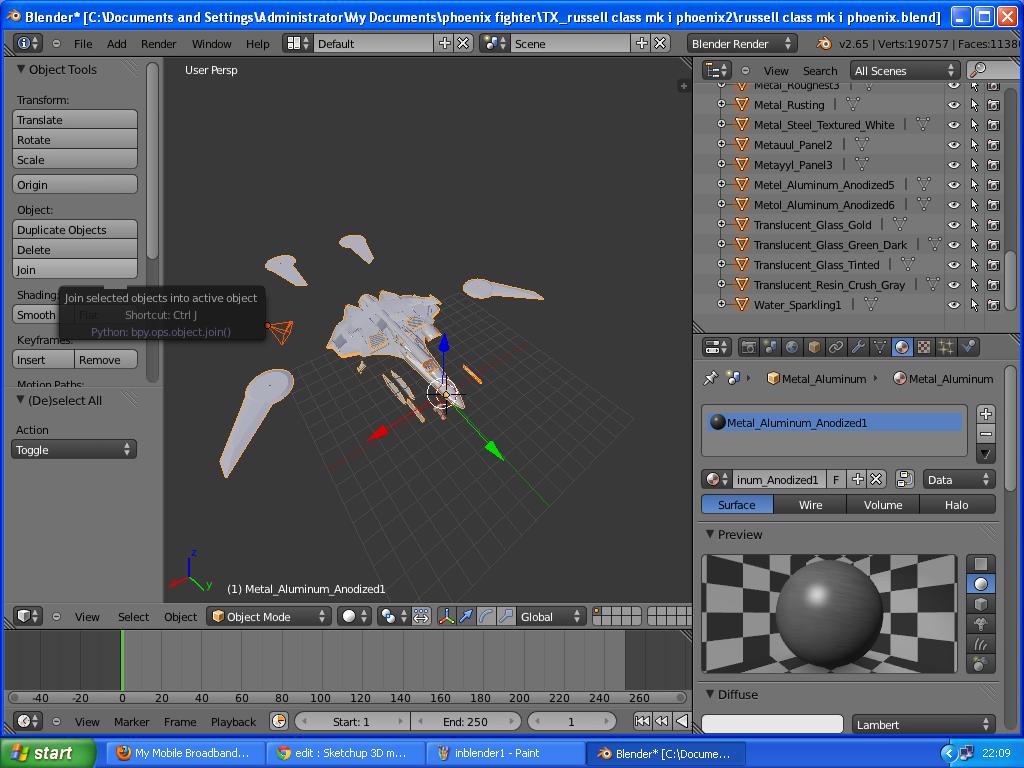Viewport: 1024px width, 768px height.
Task: Change Object Mode via its dropdown
Action: point(268,616)
